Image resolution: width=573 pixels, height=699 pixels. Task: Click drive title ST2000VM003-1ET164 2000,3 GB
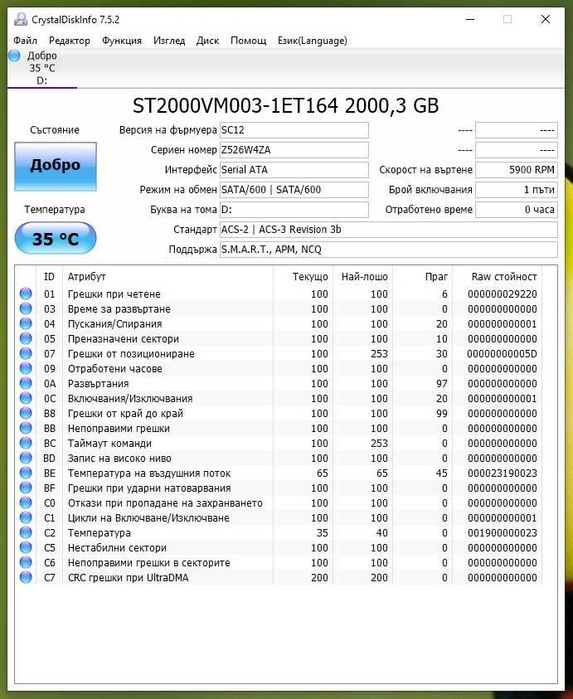tap(286, 106)
